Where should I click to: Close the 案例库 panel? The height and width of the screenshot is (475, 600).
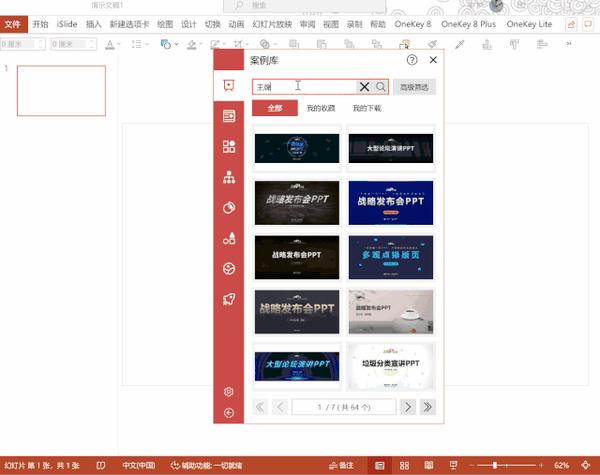433,60
